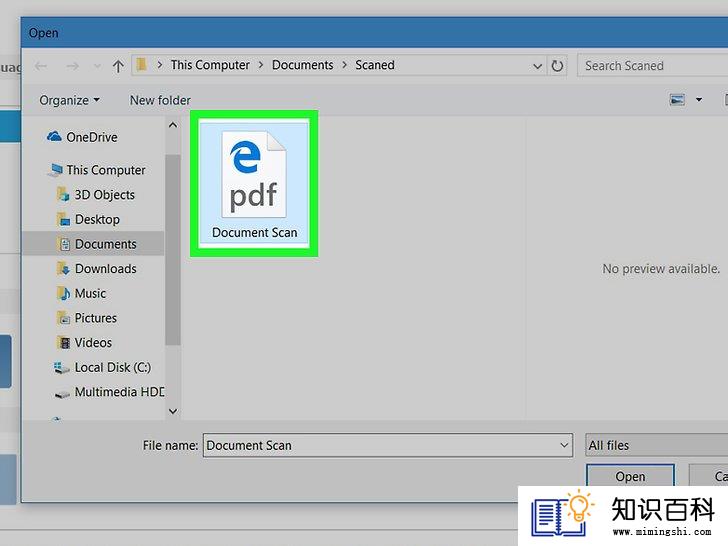The image size is (728, 546).
Task: Click the folder icon in address bar
Action: point(142,65)
